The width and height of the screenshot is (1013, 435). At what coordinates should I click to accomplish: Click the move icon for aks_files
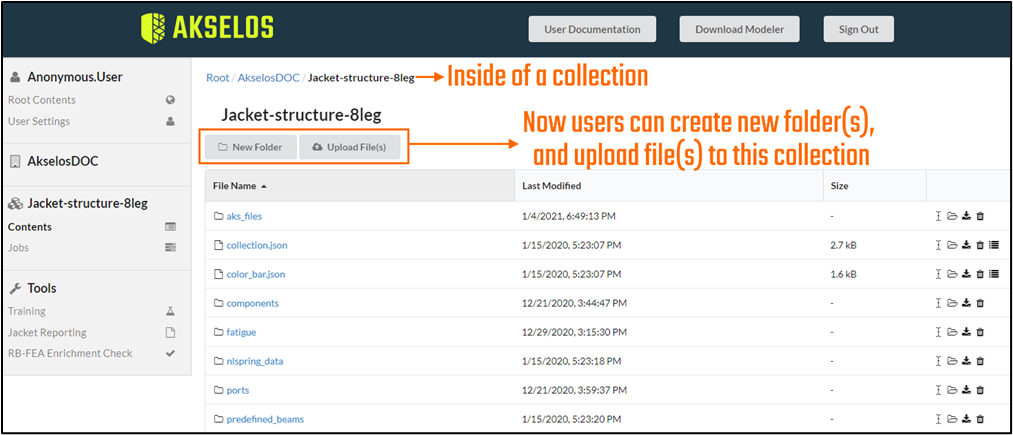pos(952,216)
